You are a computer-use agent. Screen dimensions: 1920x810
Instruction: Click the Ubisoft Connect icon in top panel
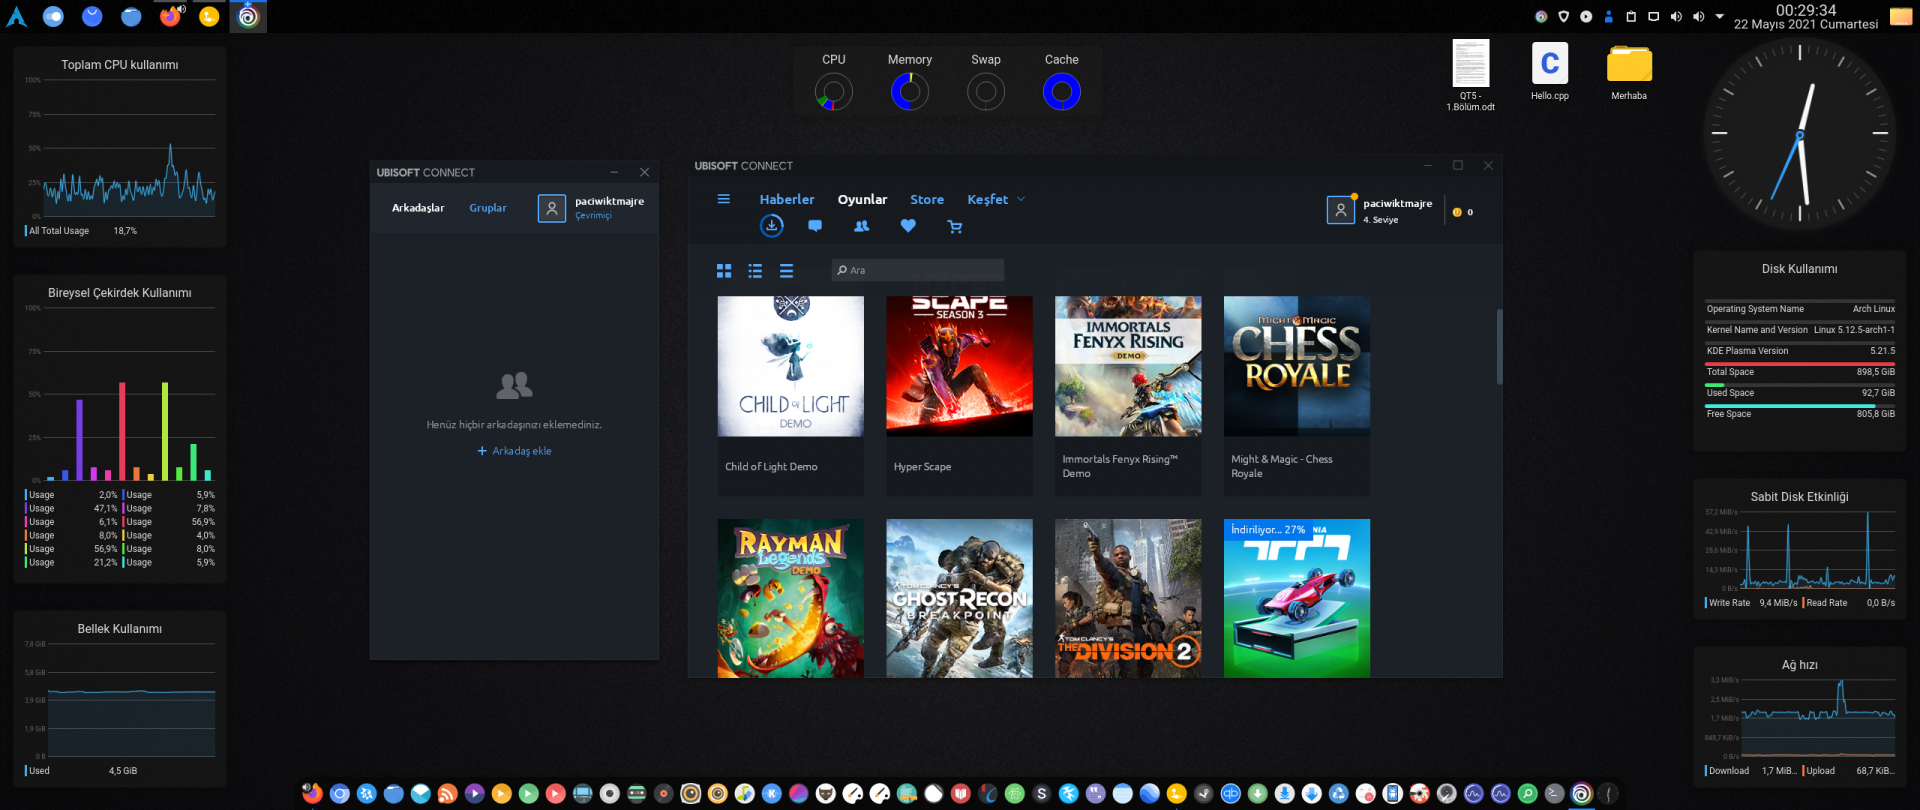click(x=248, y=16)
